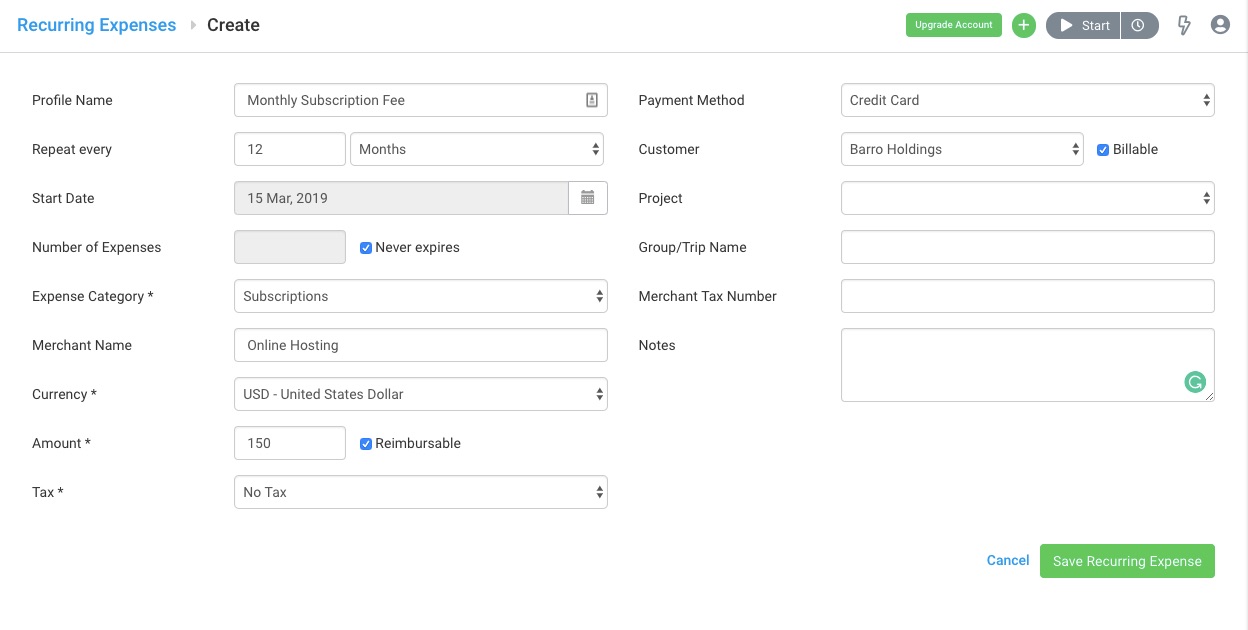The height and width of the screenshot is (630, 1248).
Task: Click the Upgrade Account button
Action: 954,25
